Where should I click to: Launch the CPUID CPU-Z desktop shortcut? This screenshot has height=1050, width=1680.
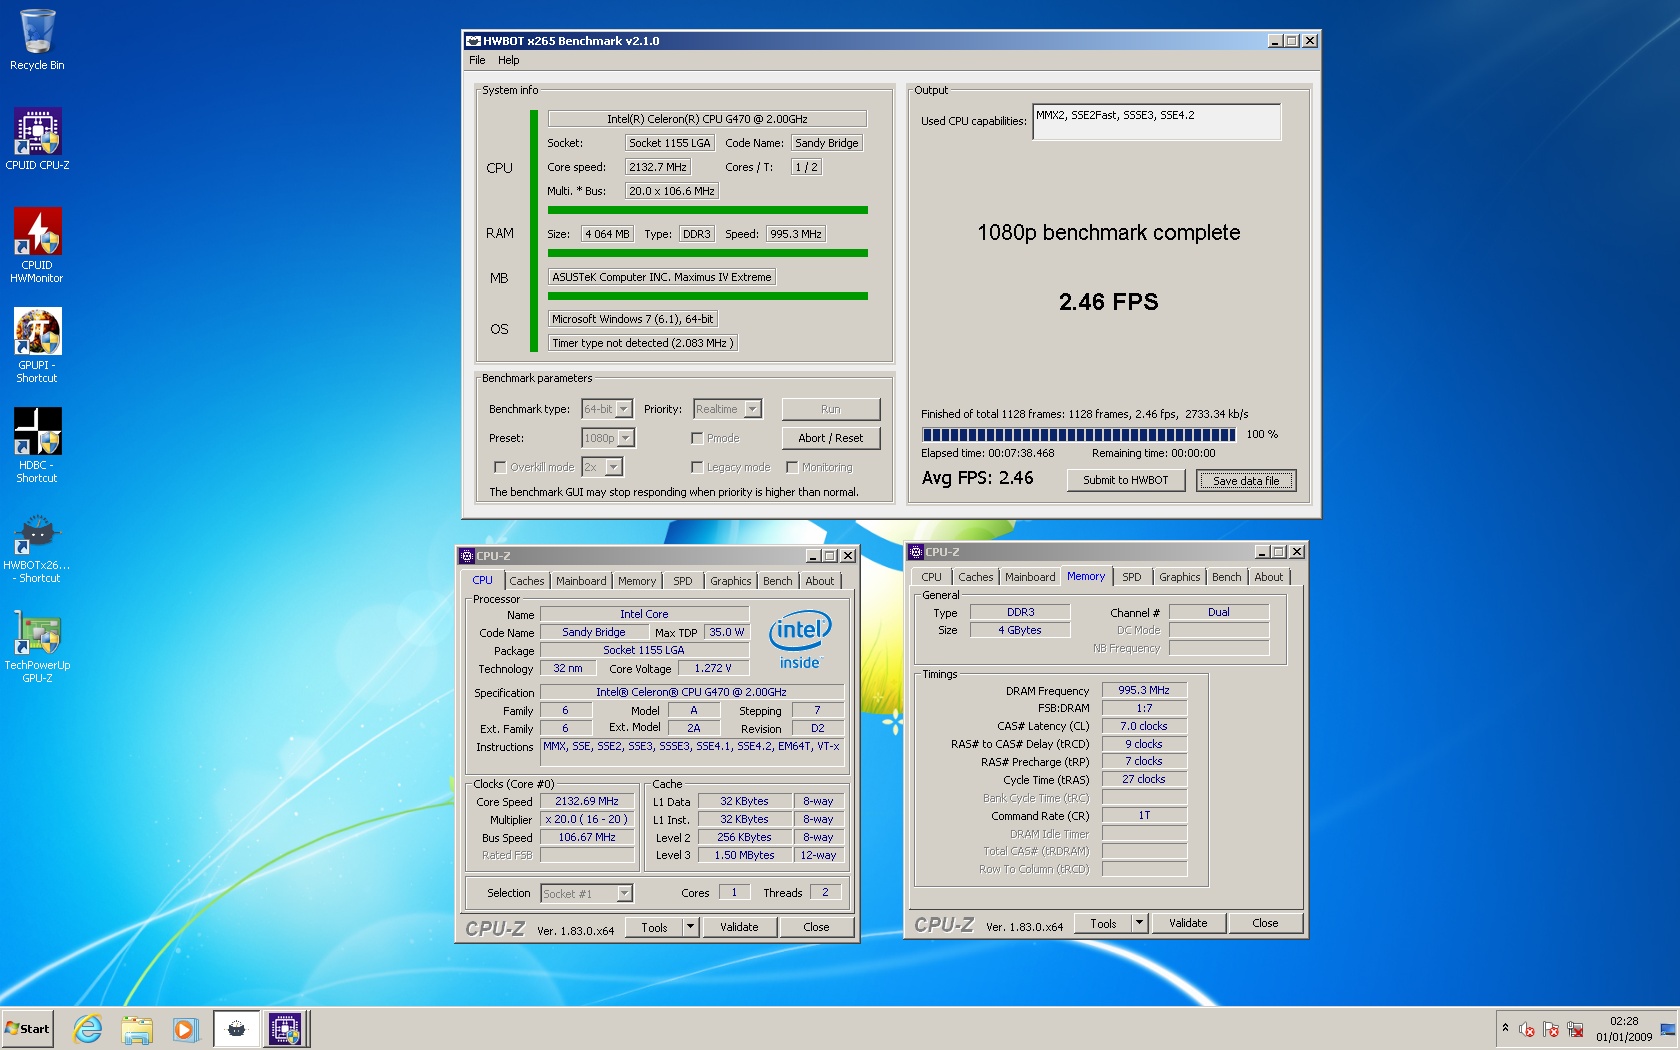(37, 139)
